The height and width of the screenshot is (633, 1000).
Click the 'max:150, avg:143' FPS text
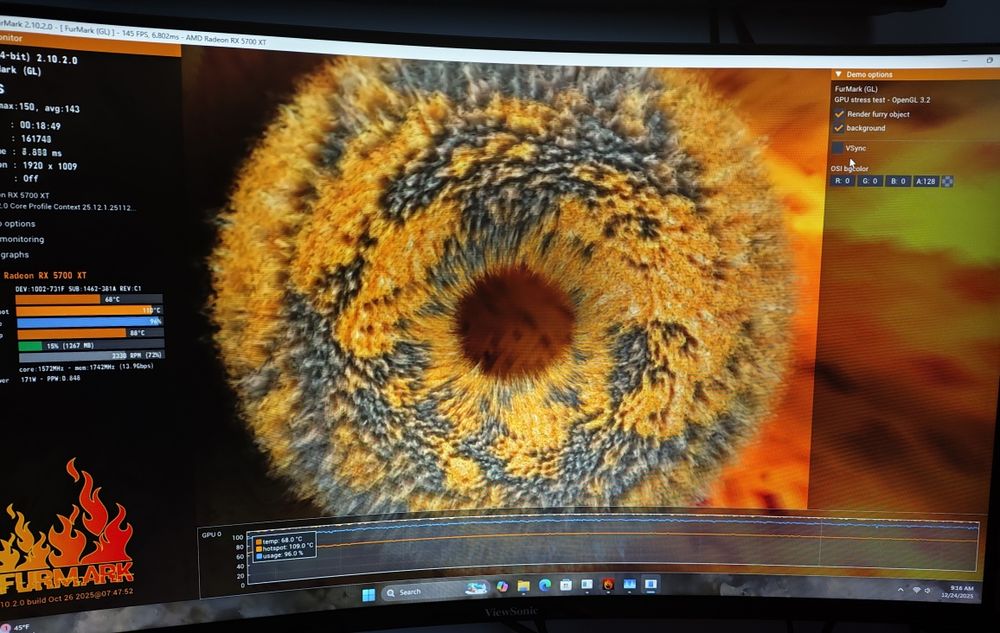(x=40, y=107)
